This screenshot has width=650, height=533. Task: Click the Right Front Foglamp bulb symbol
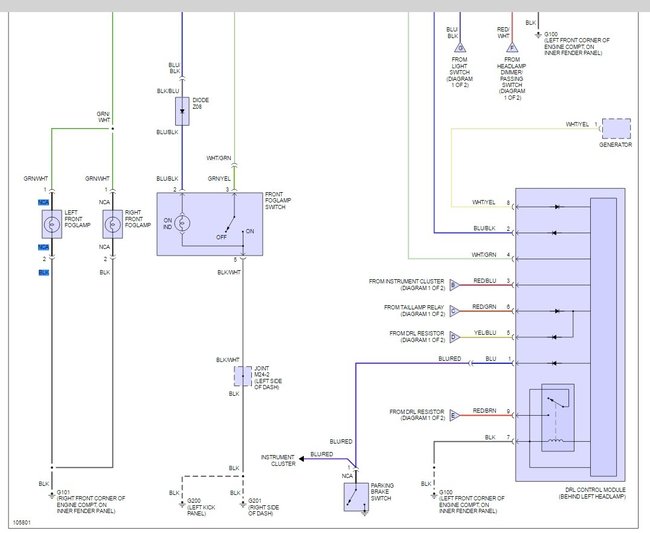[x=113, y=224]
